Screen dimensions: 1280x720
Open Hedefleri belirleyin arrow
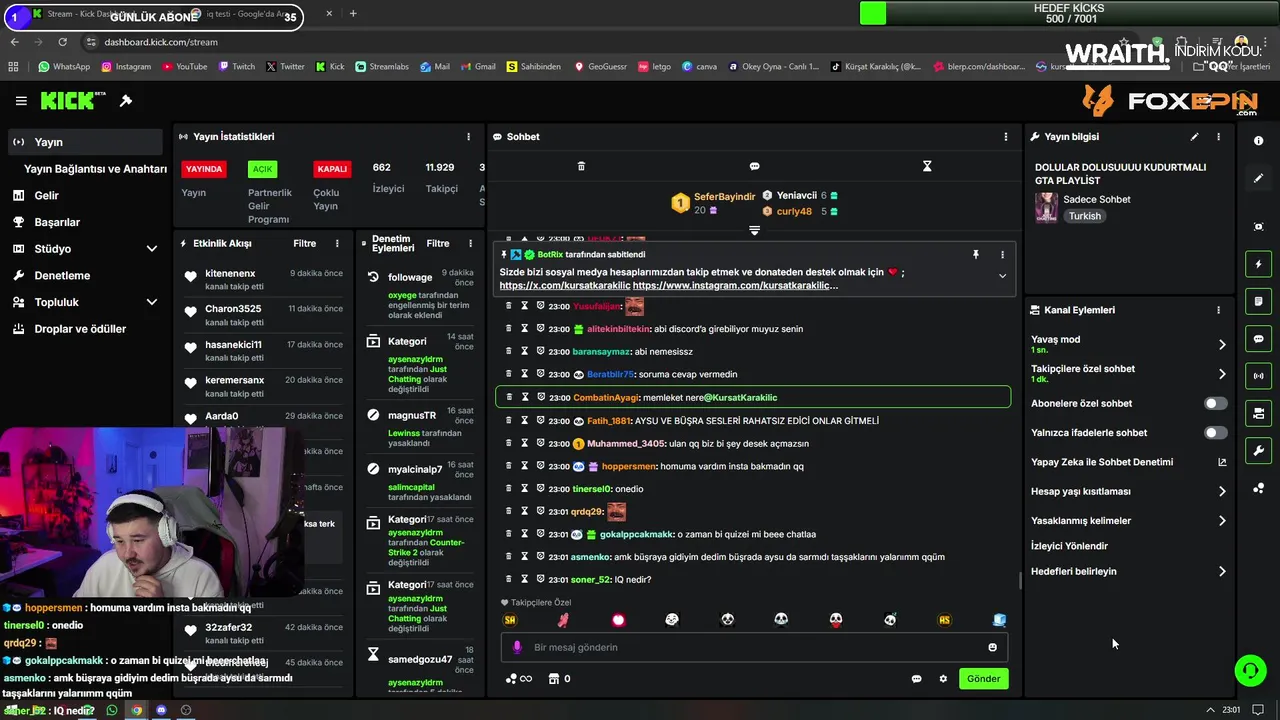click(x=1222, y=572)
